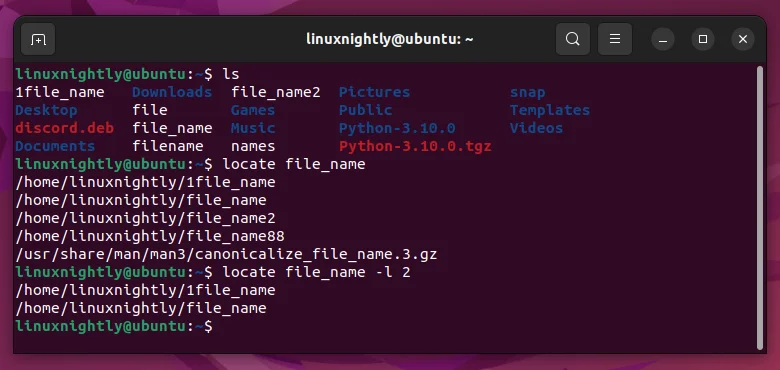This screenshot has height=370, width=780.
Task: Click the 'locate file_name -l 2' command
Action: tap(316, 272)
